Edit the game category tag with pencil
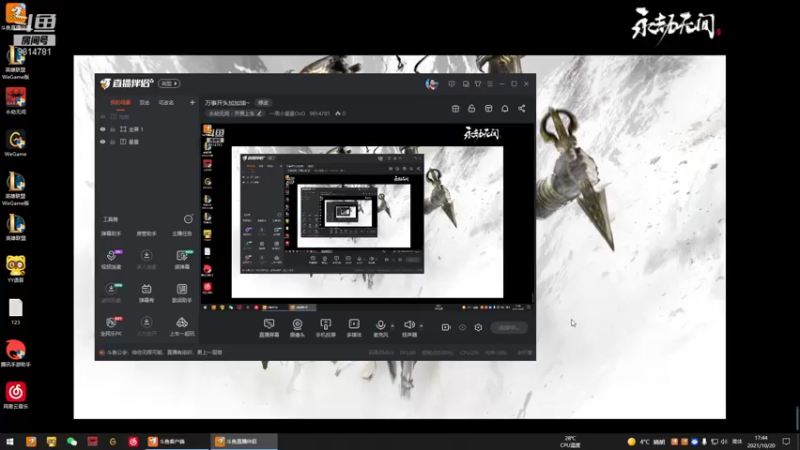 (x=259, y=114)
